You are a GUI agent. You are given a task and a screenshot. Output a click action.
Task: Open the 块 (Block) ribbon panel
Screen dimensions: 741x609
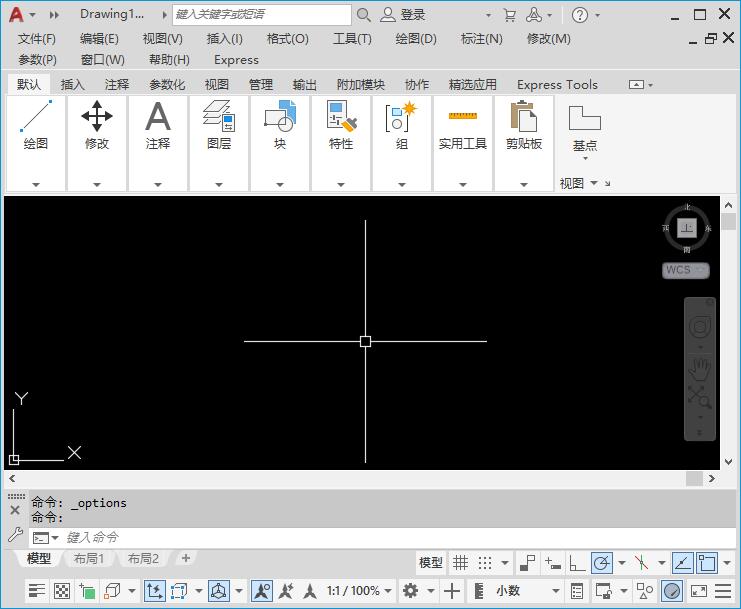280,125
